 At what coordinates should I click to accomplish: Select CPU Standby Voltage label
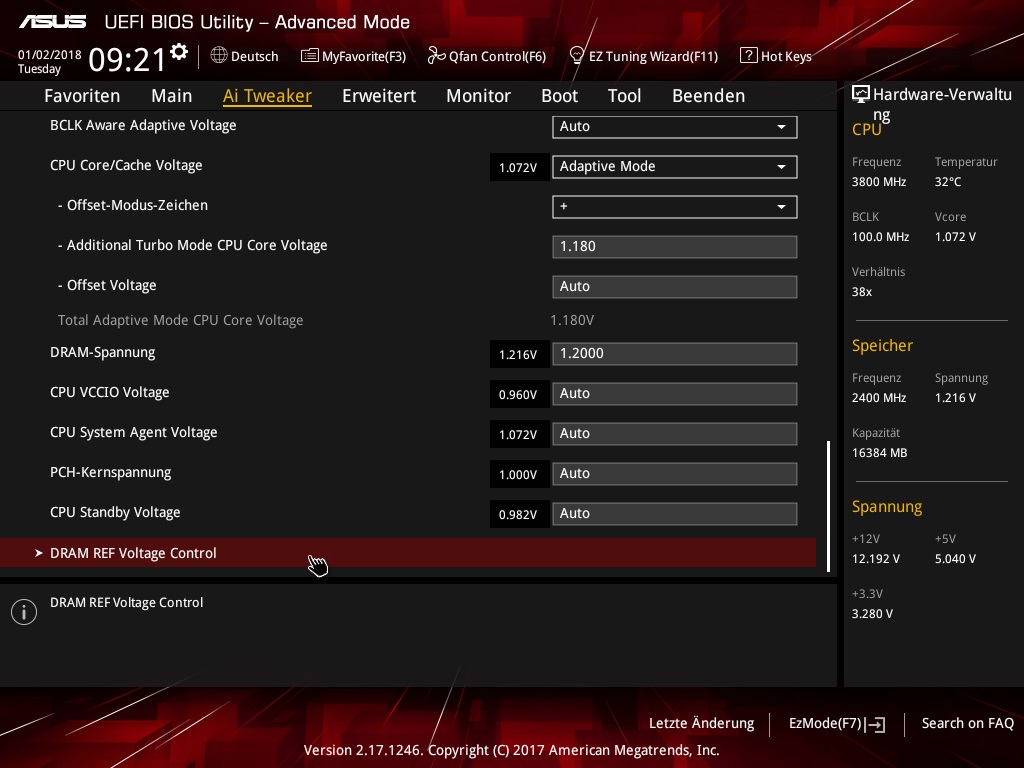[x=115, y=513]
